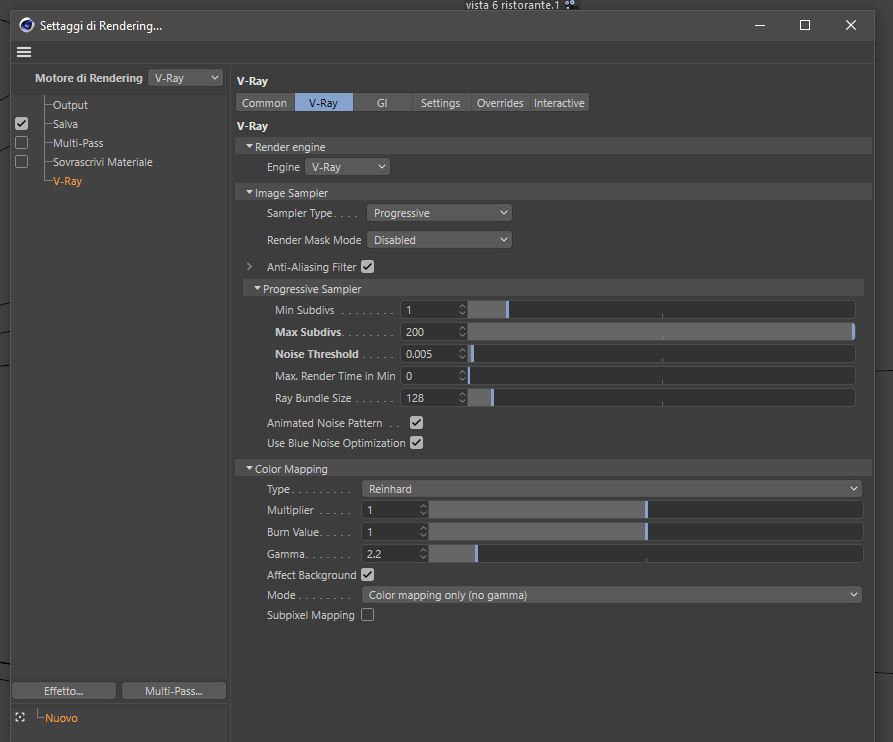Expand the Anti-Aliasing Filter options
Screen dimensions: 893x742
point(249,267)
